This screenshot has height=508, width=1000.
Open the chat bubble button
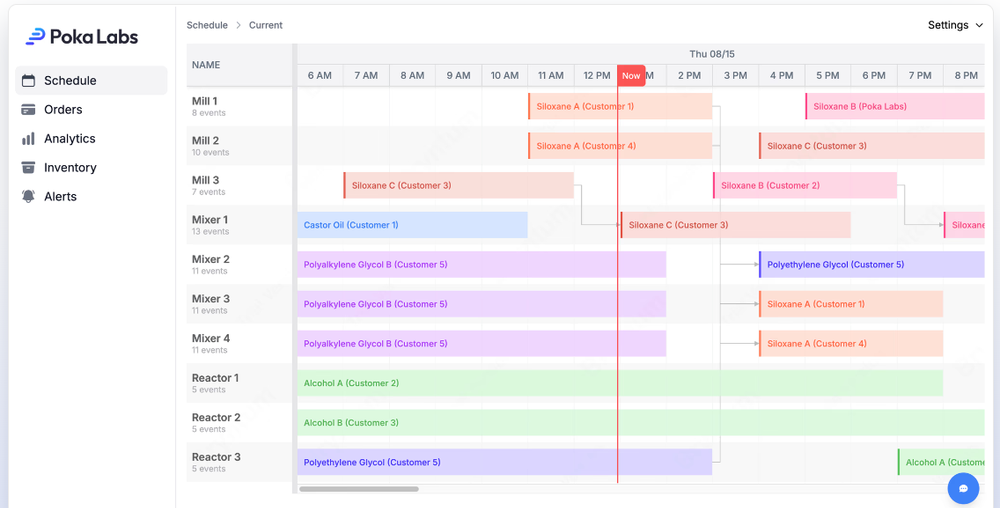pos(963,488)
